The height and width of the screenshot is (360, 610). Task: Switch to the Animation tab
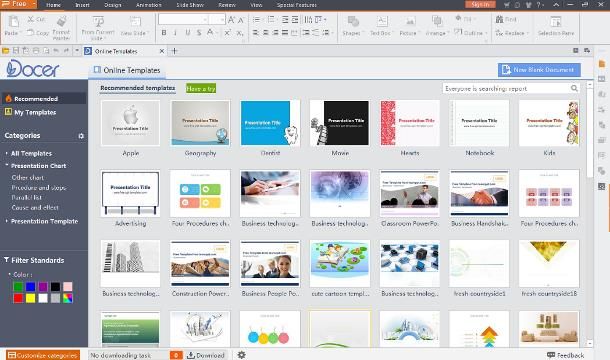point(149,5)
